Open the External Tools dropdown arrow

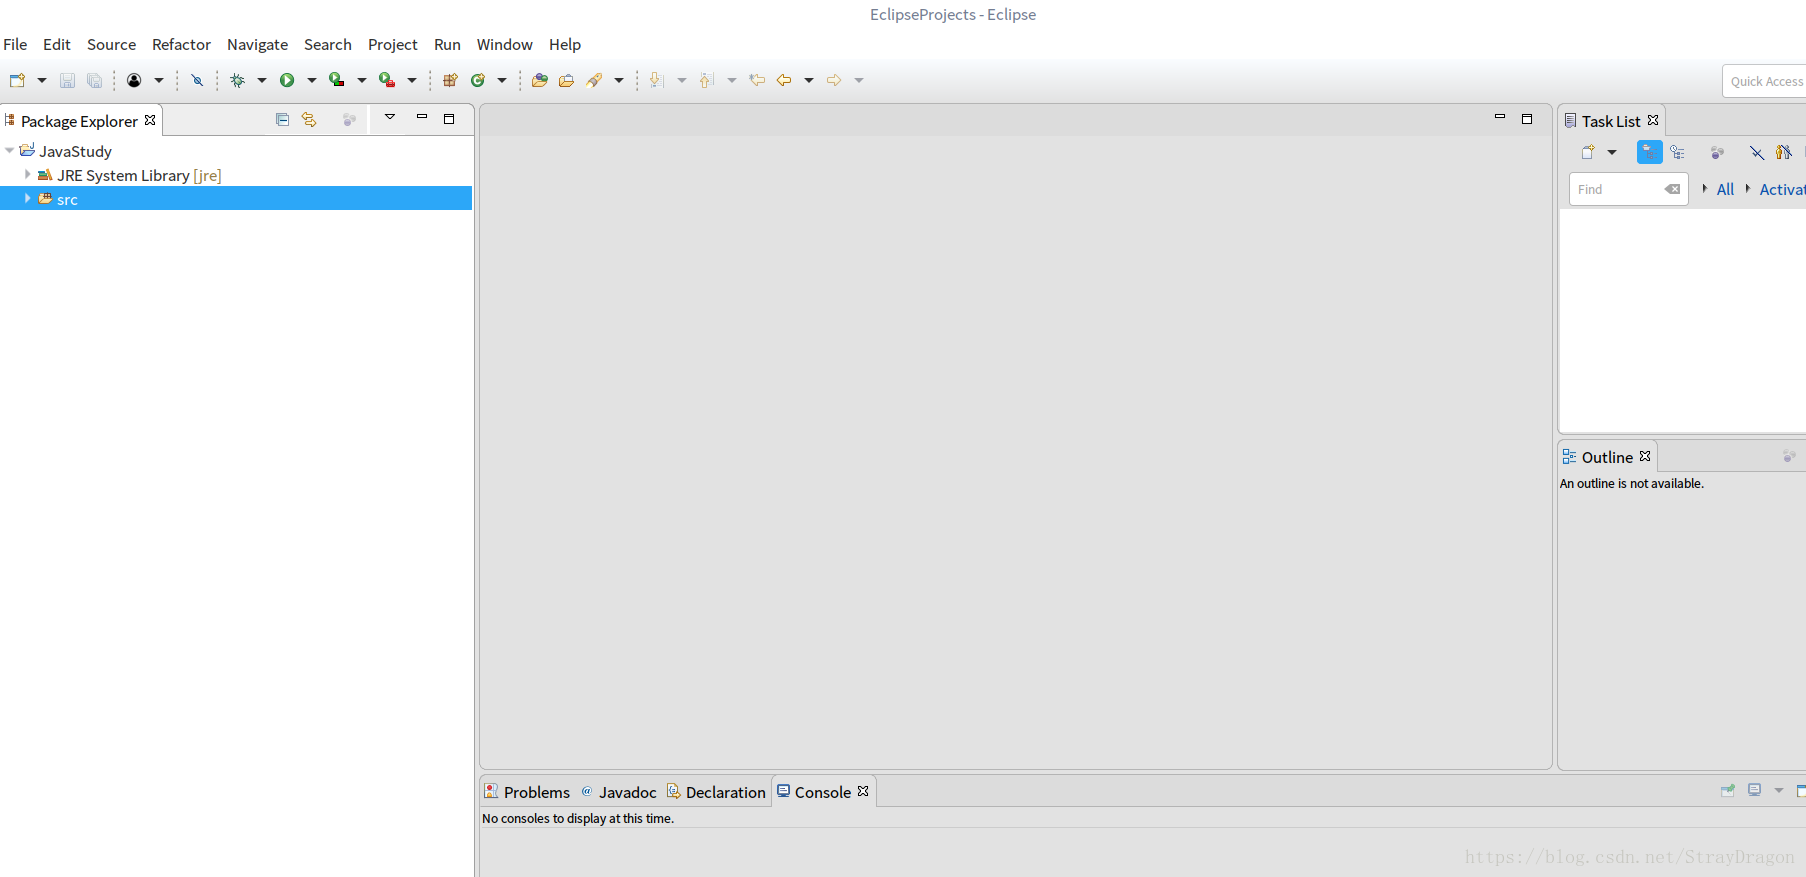point(412,80)
